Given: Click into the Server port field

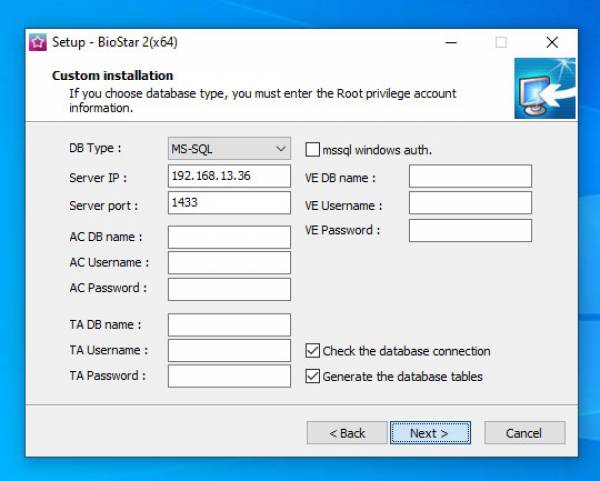Looking at the screenshot, I should pos(229,203).
